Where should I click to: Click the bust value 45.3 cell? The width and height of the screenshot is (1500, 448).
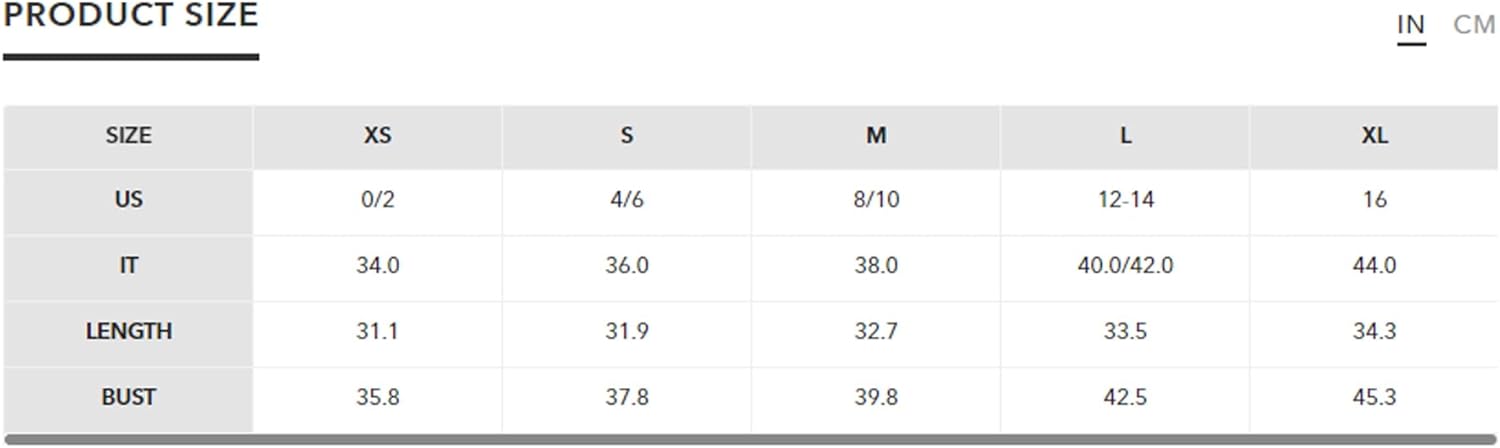pos(1374,398)
